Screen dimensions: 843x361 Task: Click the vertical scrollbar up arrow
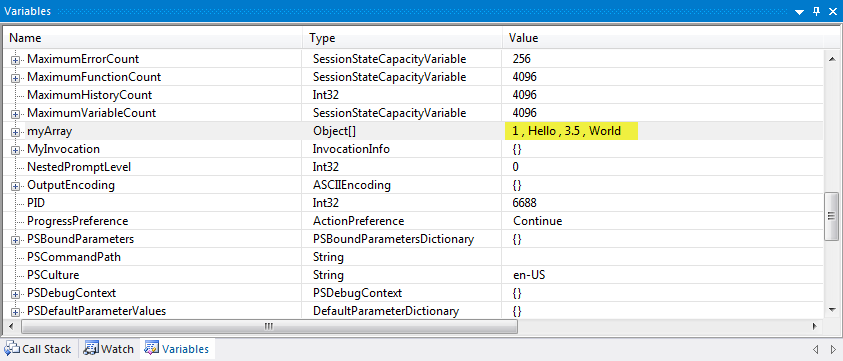[x=832, y=59]
